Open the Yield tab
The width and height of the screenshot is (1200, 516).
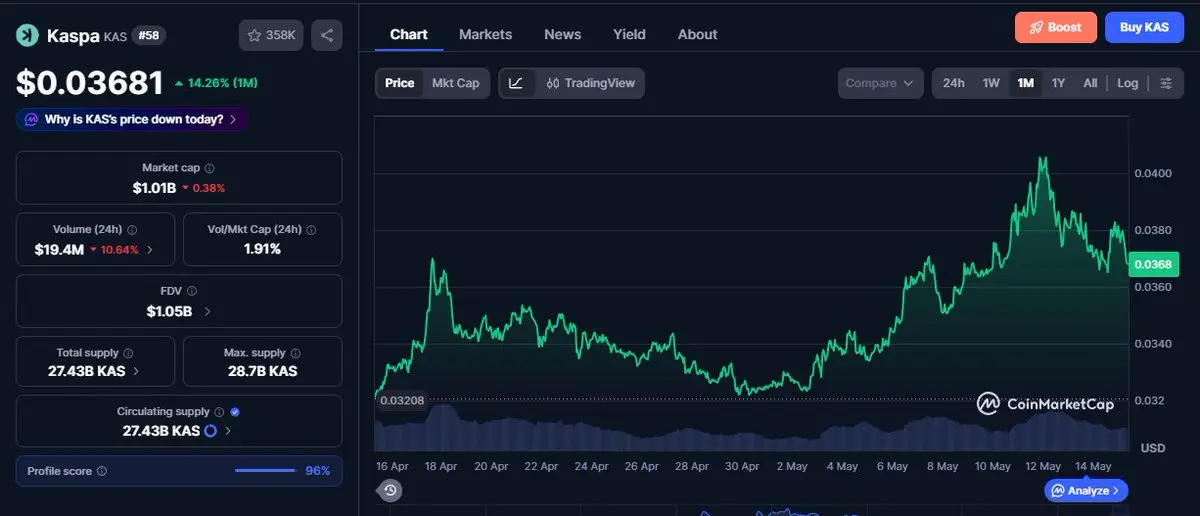[629, 34]
